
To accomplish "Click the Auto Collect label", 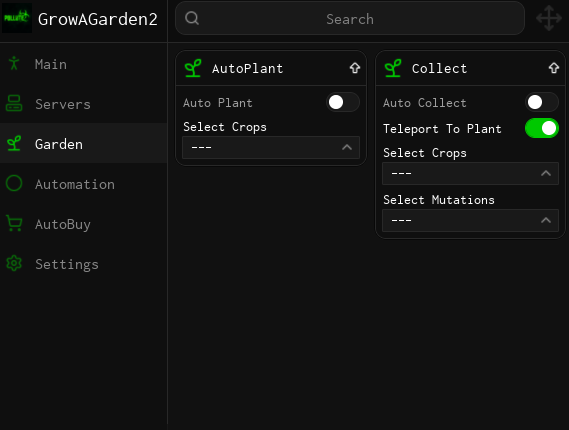I will (425, 103).
